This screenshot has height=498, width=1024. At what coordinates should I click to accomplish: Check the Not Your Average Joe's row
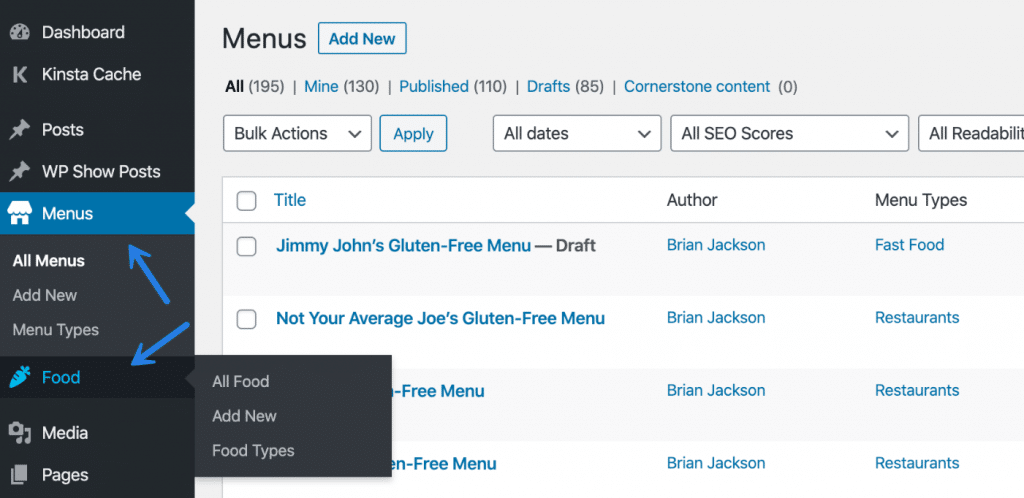[246, 319]
